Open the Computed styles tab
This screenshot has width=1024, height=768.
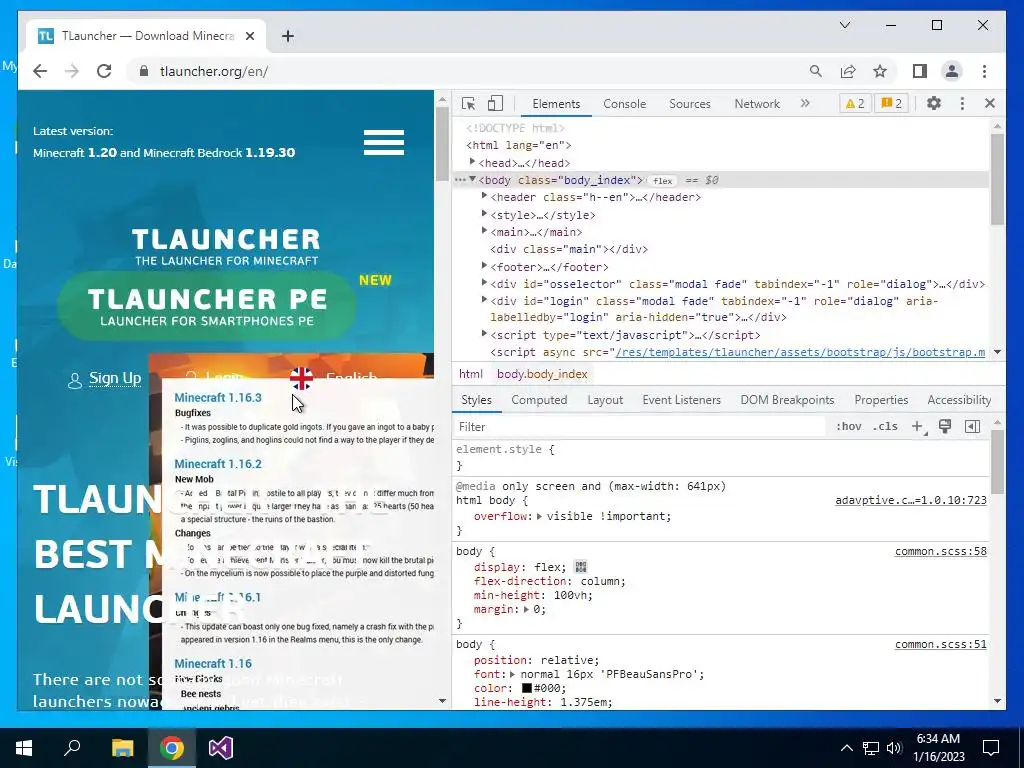[x=539, y=400]
